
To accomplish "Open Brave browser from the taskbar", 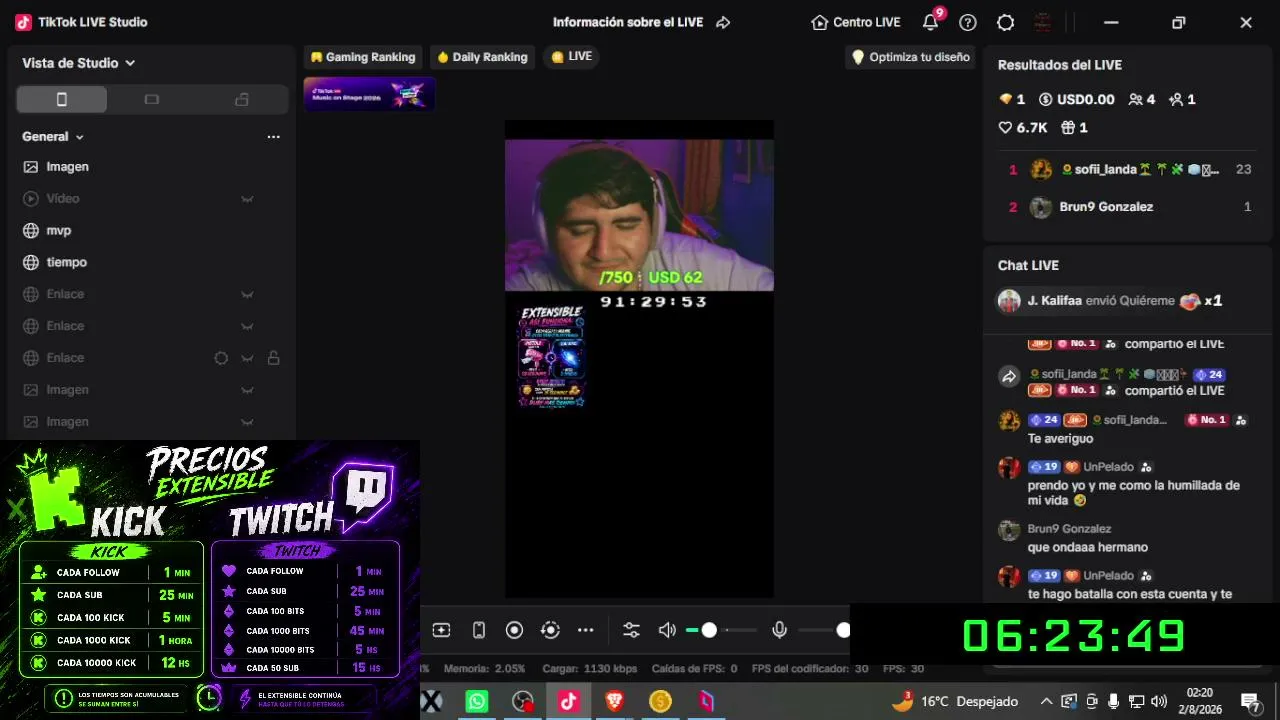I will 615,702.
